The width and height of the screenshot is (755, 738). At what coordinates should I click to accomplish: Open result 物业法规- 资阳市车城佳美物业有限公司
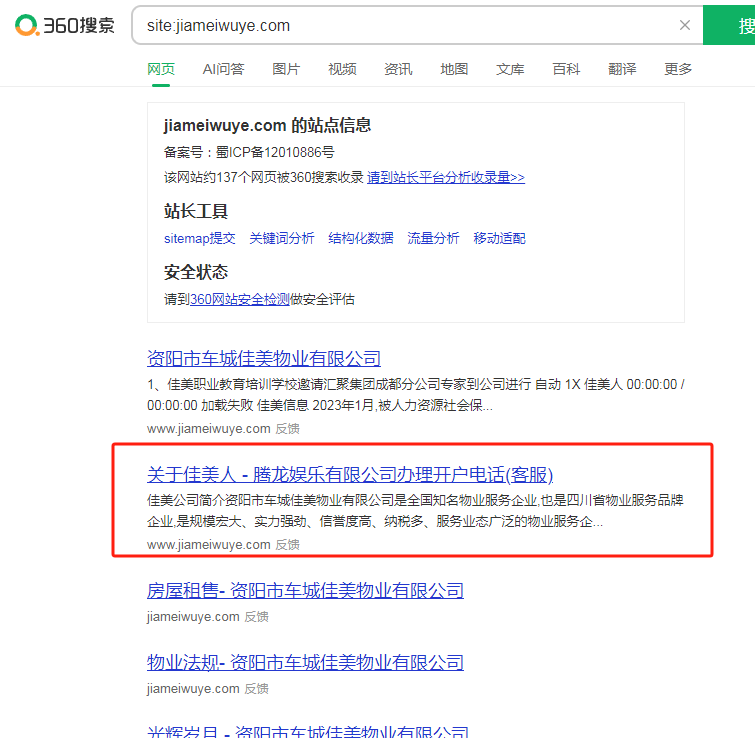pos(305,663)
